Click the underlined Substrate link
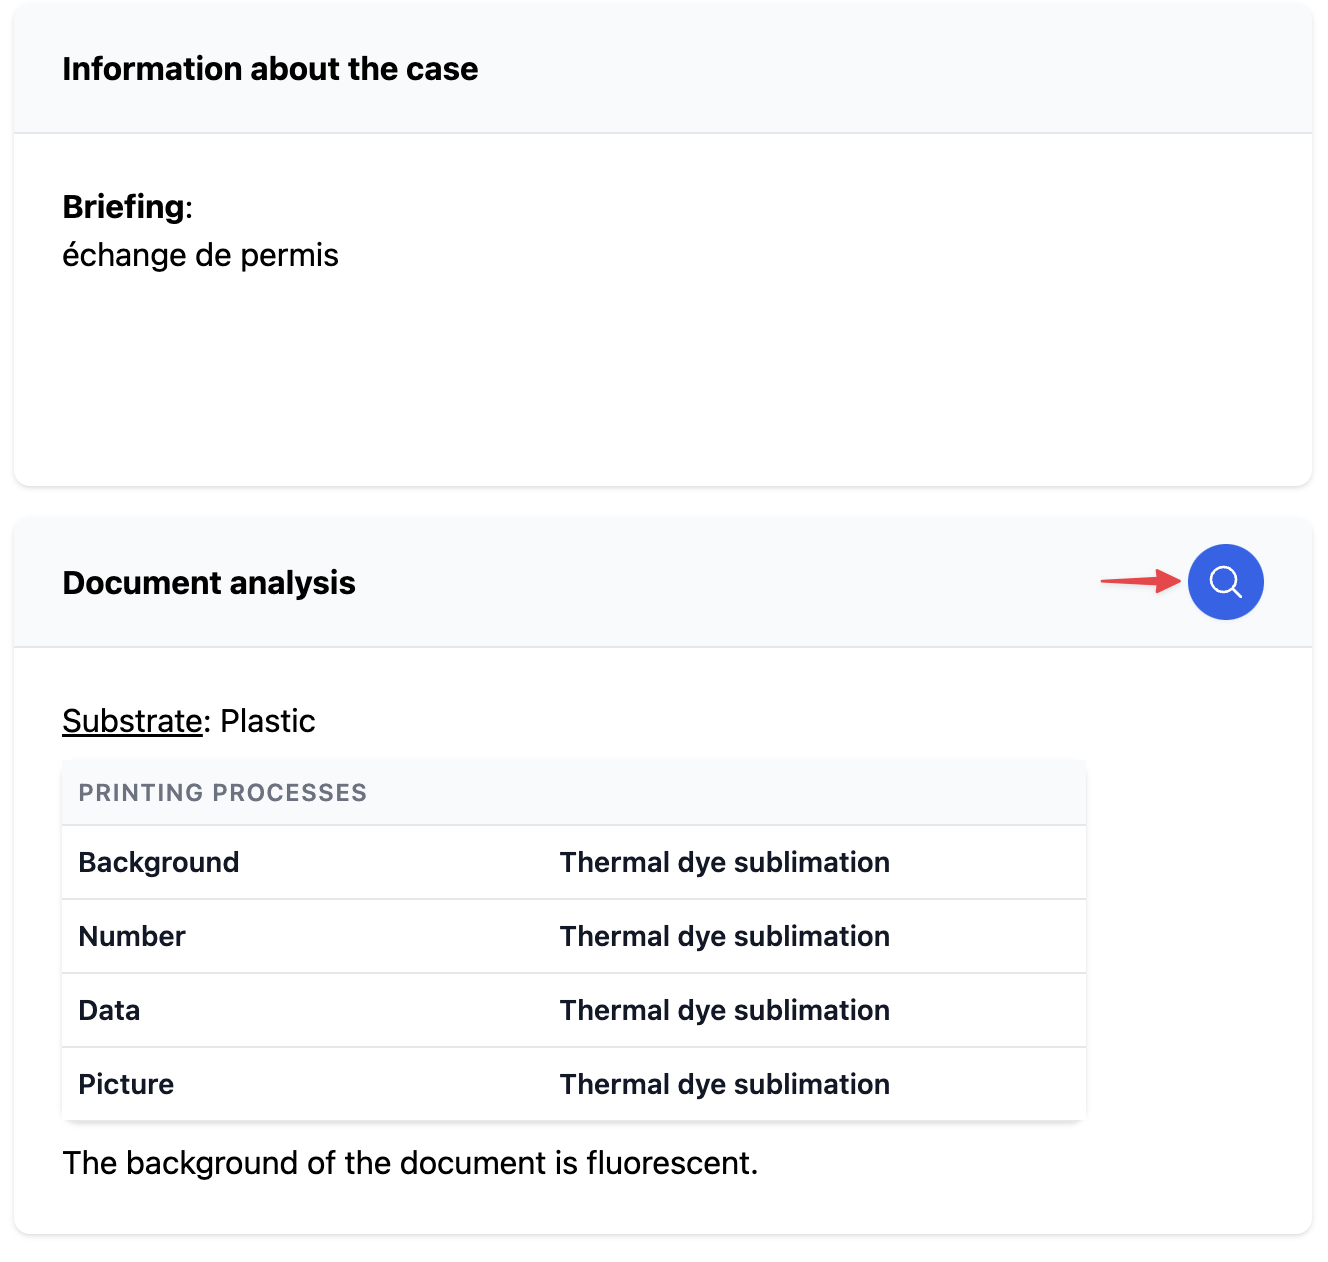1328x1262 pixels. tap(132, 721)
